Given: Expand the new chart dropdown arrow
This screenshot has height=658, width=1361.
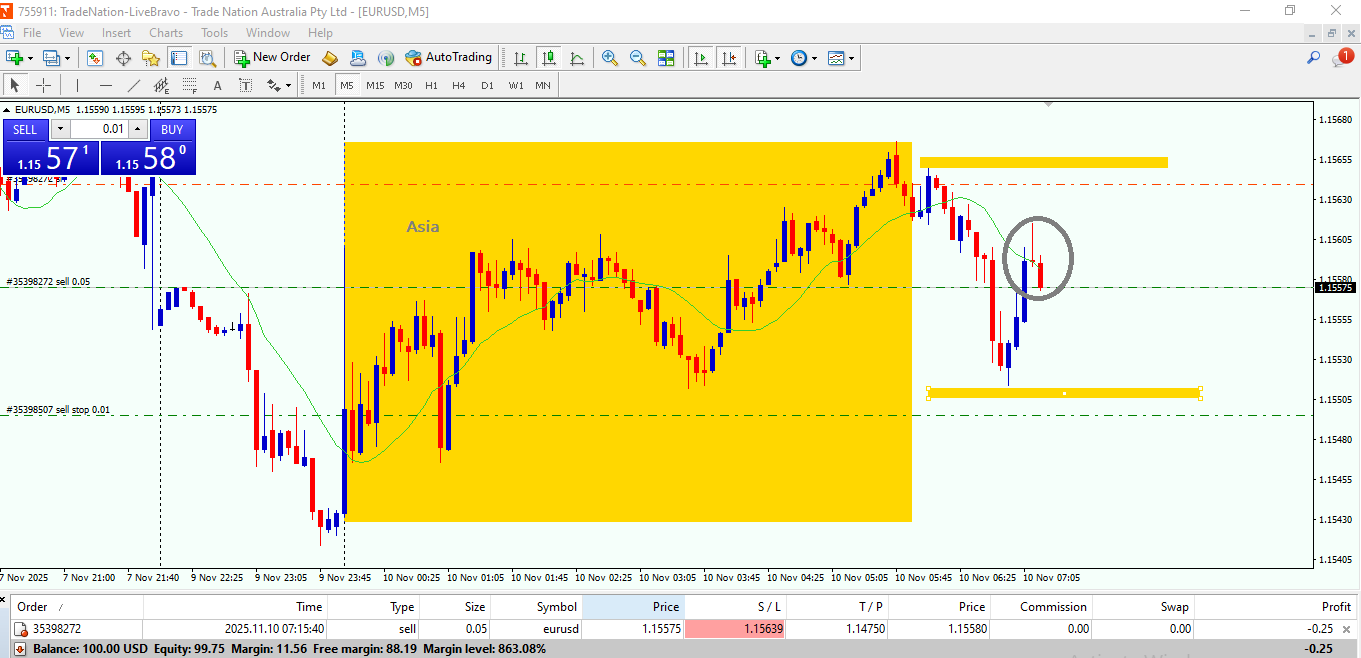Looking at the screenshot, I should pos(31,58).
